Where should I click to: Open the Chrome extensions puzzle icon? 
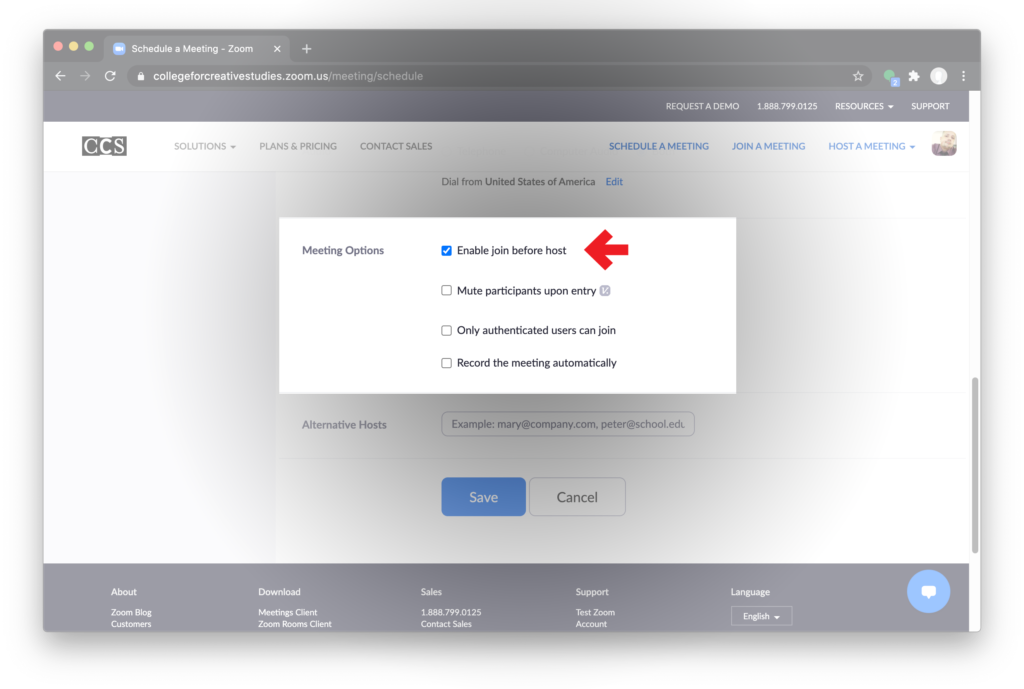[x=914, y=76]
